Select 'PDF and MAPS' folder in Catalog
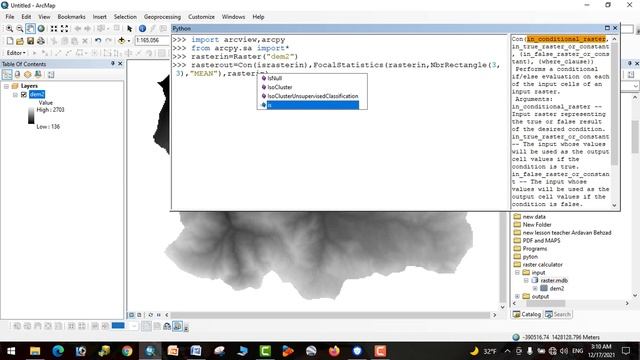The height and width of the screenshot is (360, 640). [x=541, y=240]
